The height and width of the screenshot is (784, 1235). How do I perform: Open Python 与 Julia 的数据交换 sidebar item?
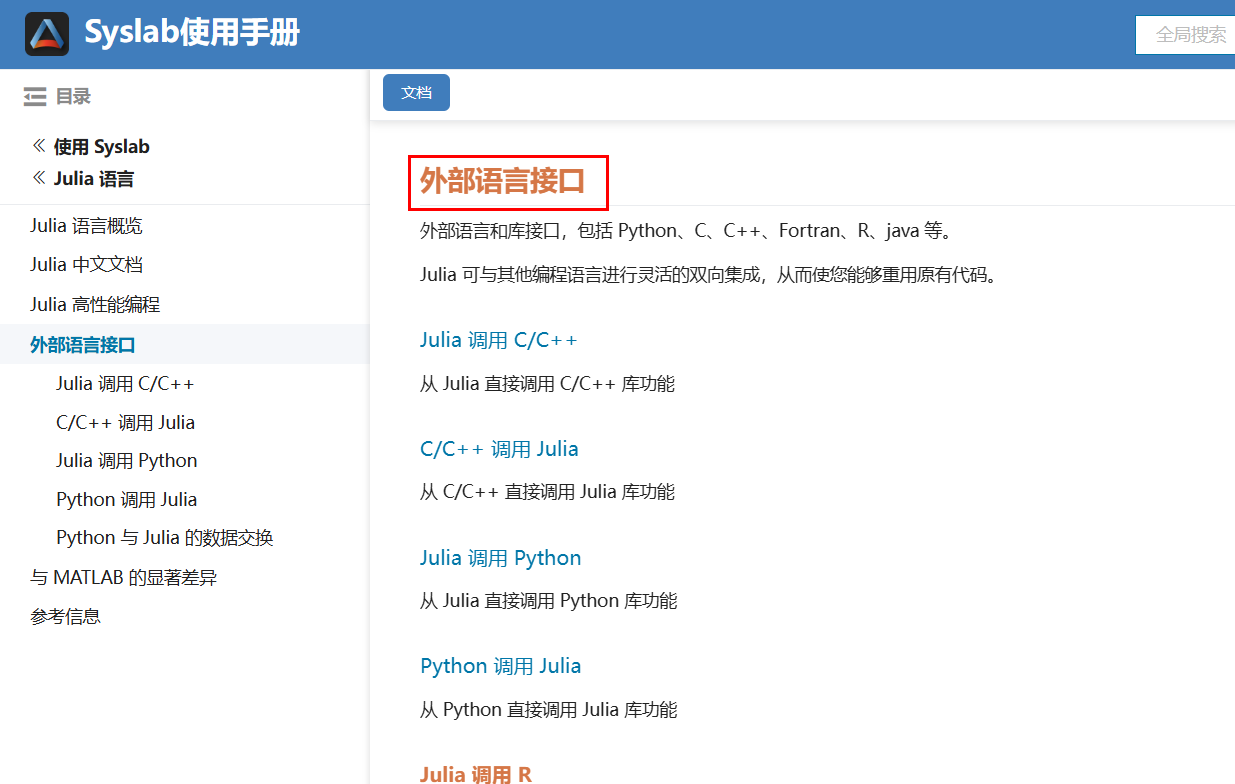(x=165, y=537)
